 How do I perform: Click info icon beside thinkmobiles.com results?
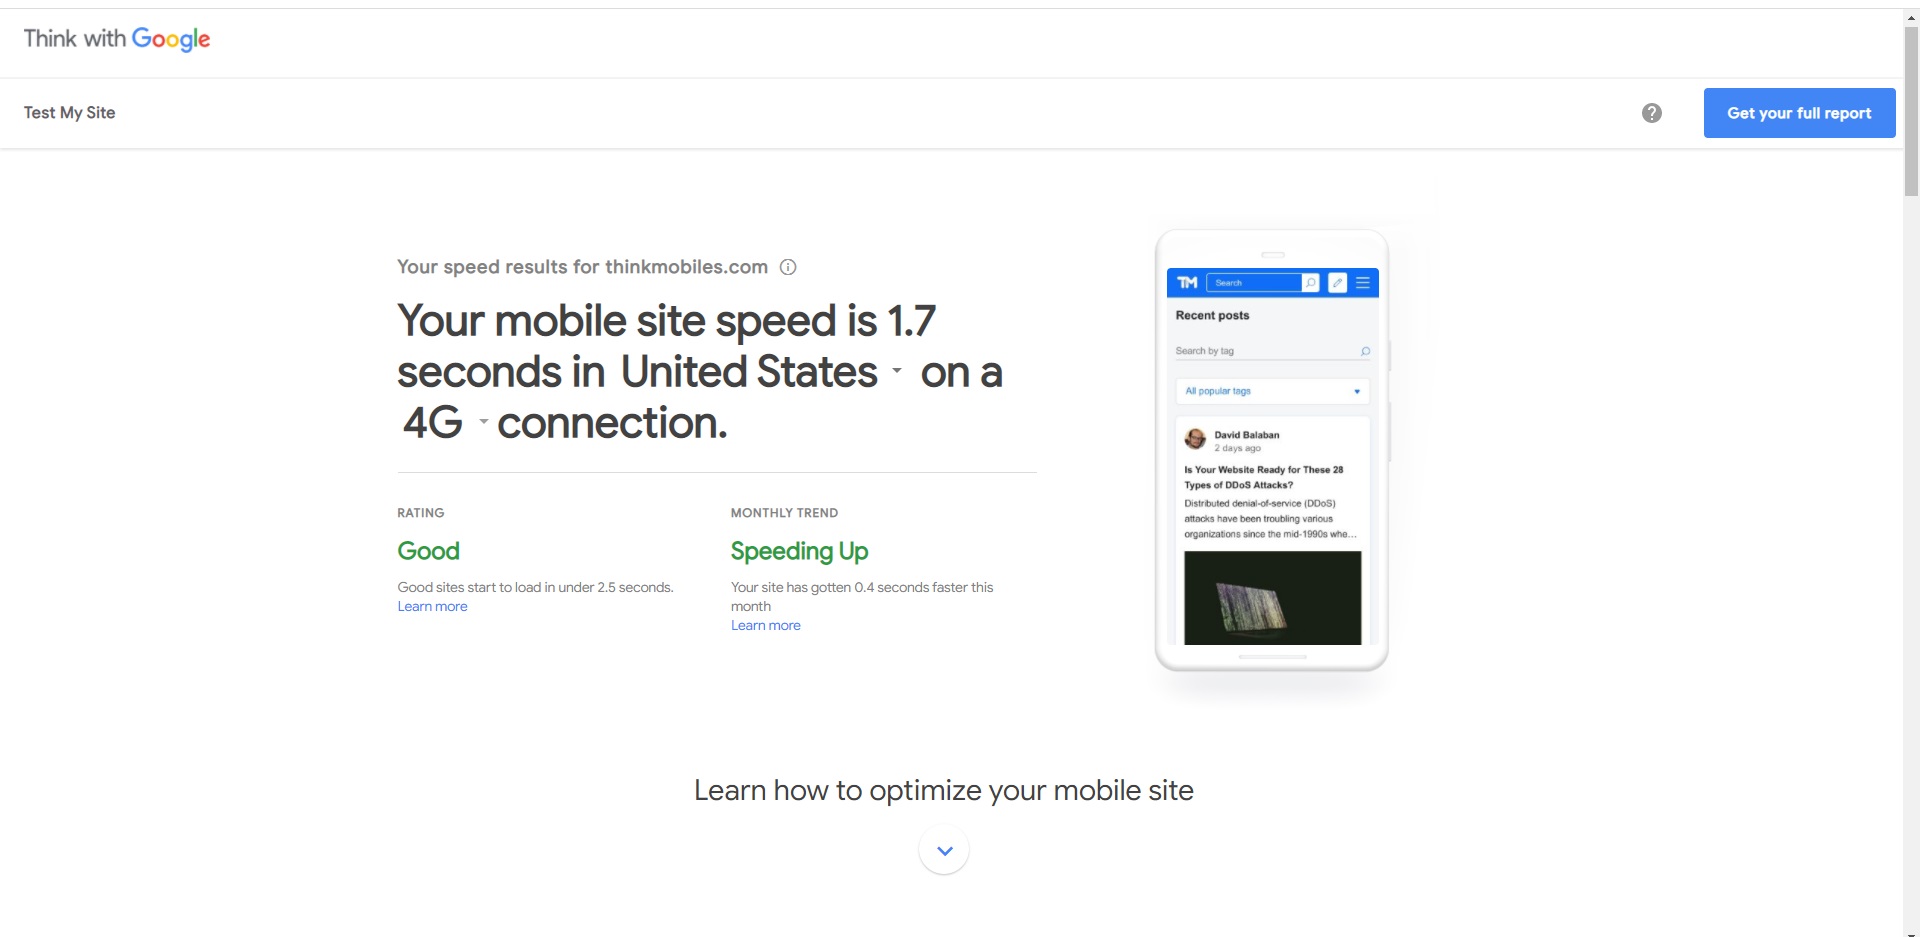(x=788, y=267)
